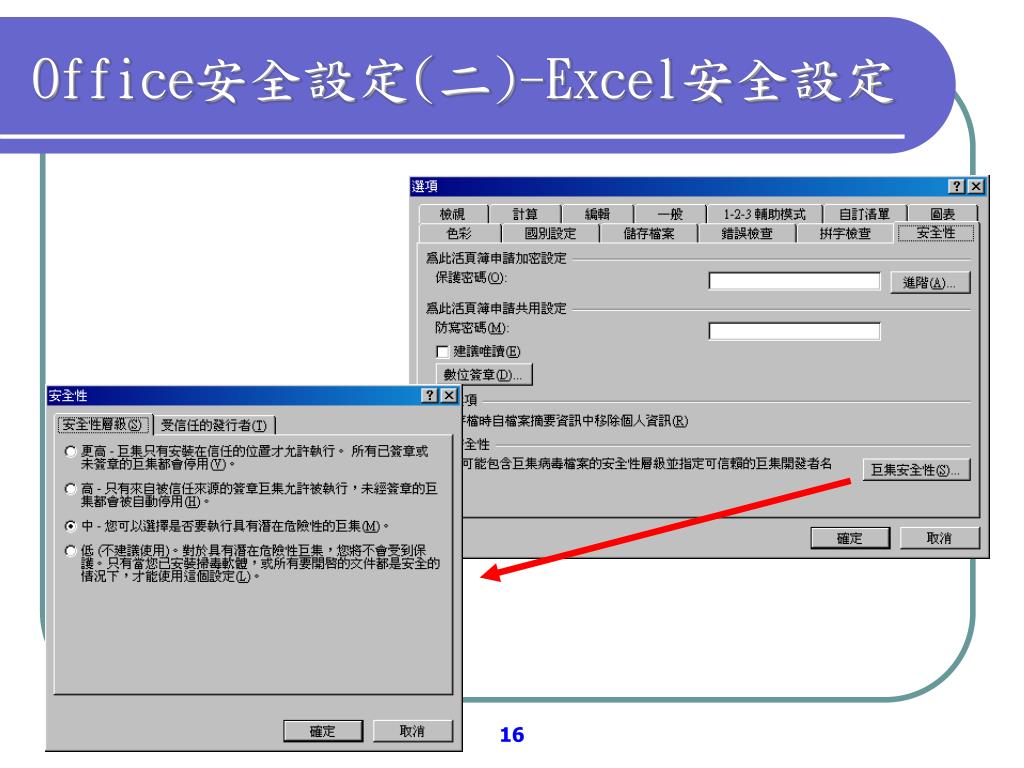The image size is (1024, 768).
Task: Close the 安全性 security dialog
Action: click(449, 395)
